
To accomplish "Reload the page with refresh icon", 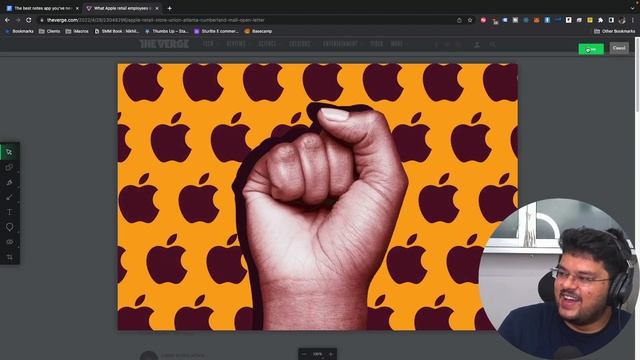I will (29, 20).
